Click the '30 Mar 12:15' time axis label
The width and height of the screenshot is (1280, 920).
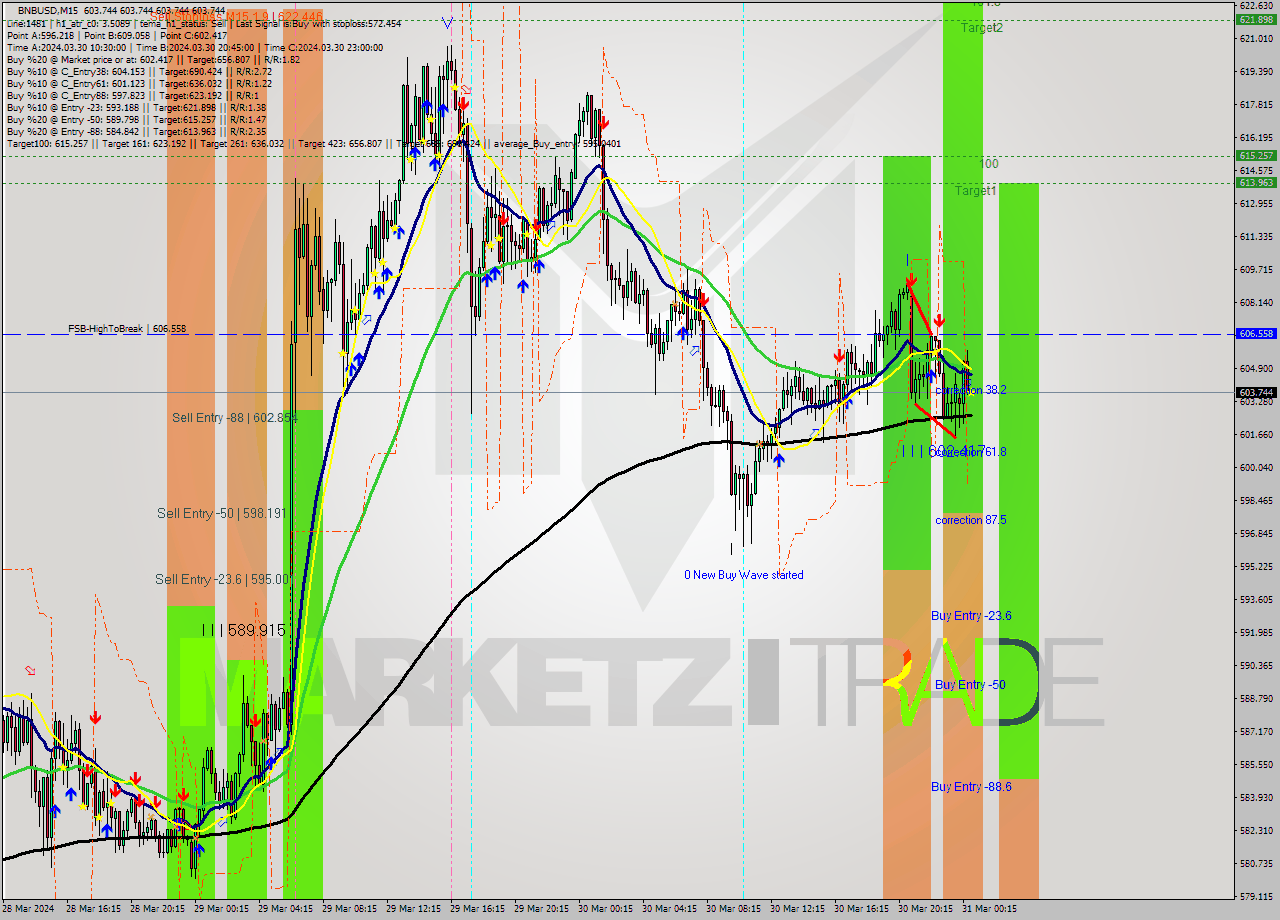798,909
